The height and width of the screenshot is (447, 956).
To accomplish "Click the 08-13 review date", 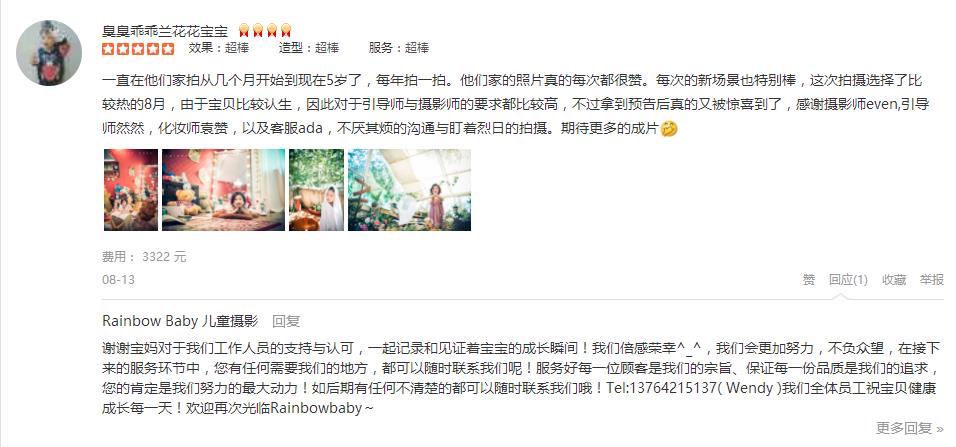I will 118,280.
